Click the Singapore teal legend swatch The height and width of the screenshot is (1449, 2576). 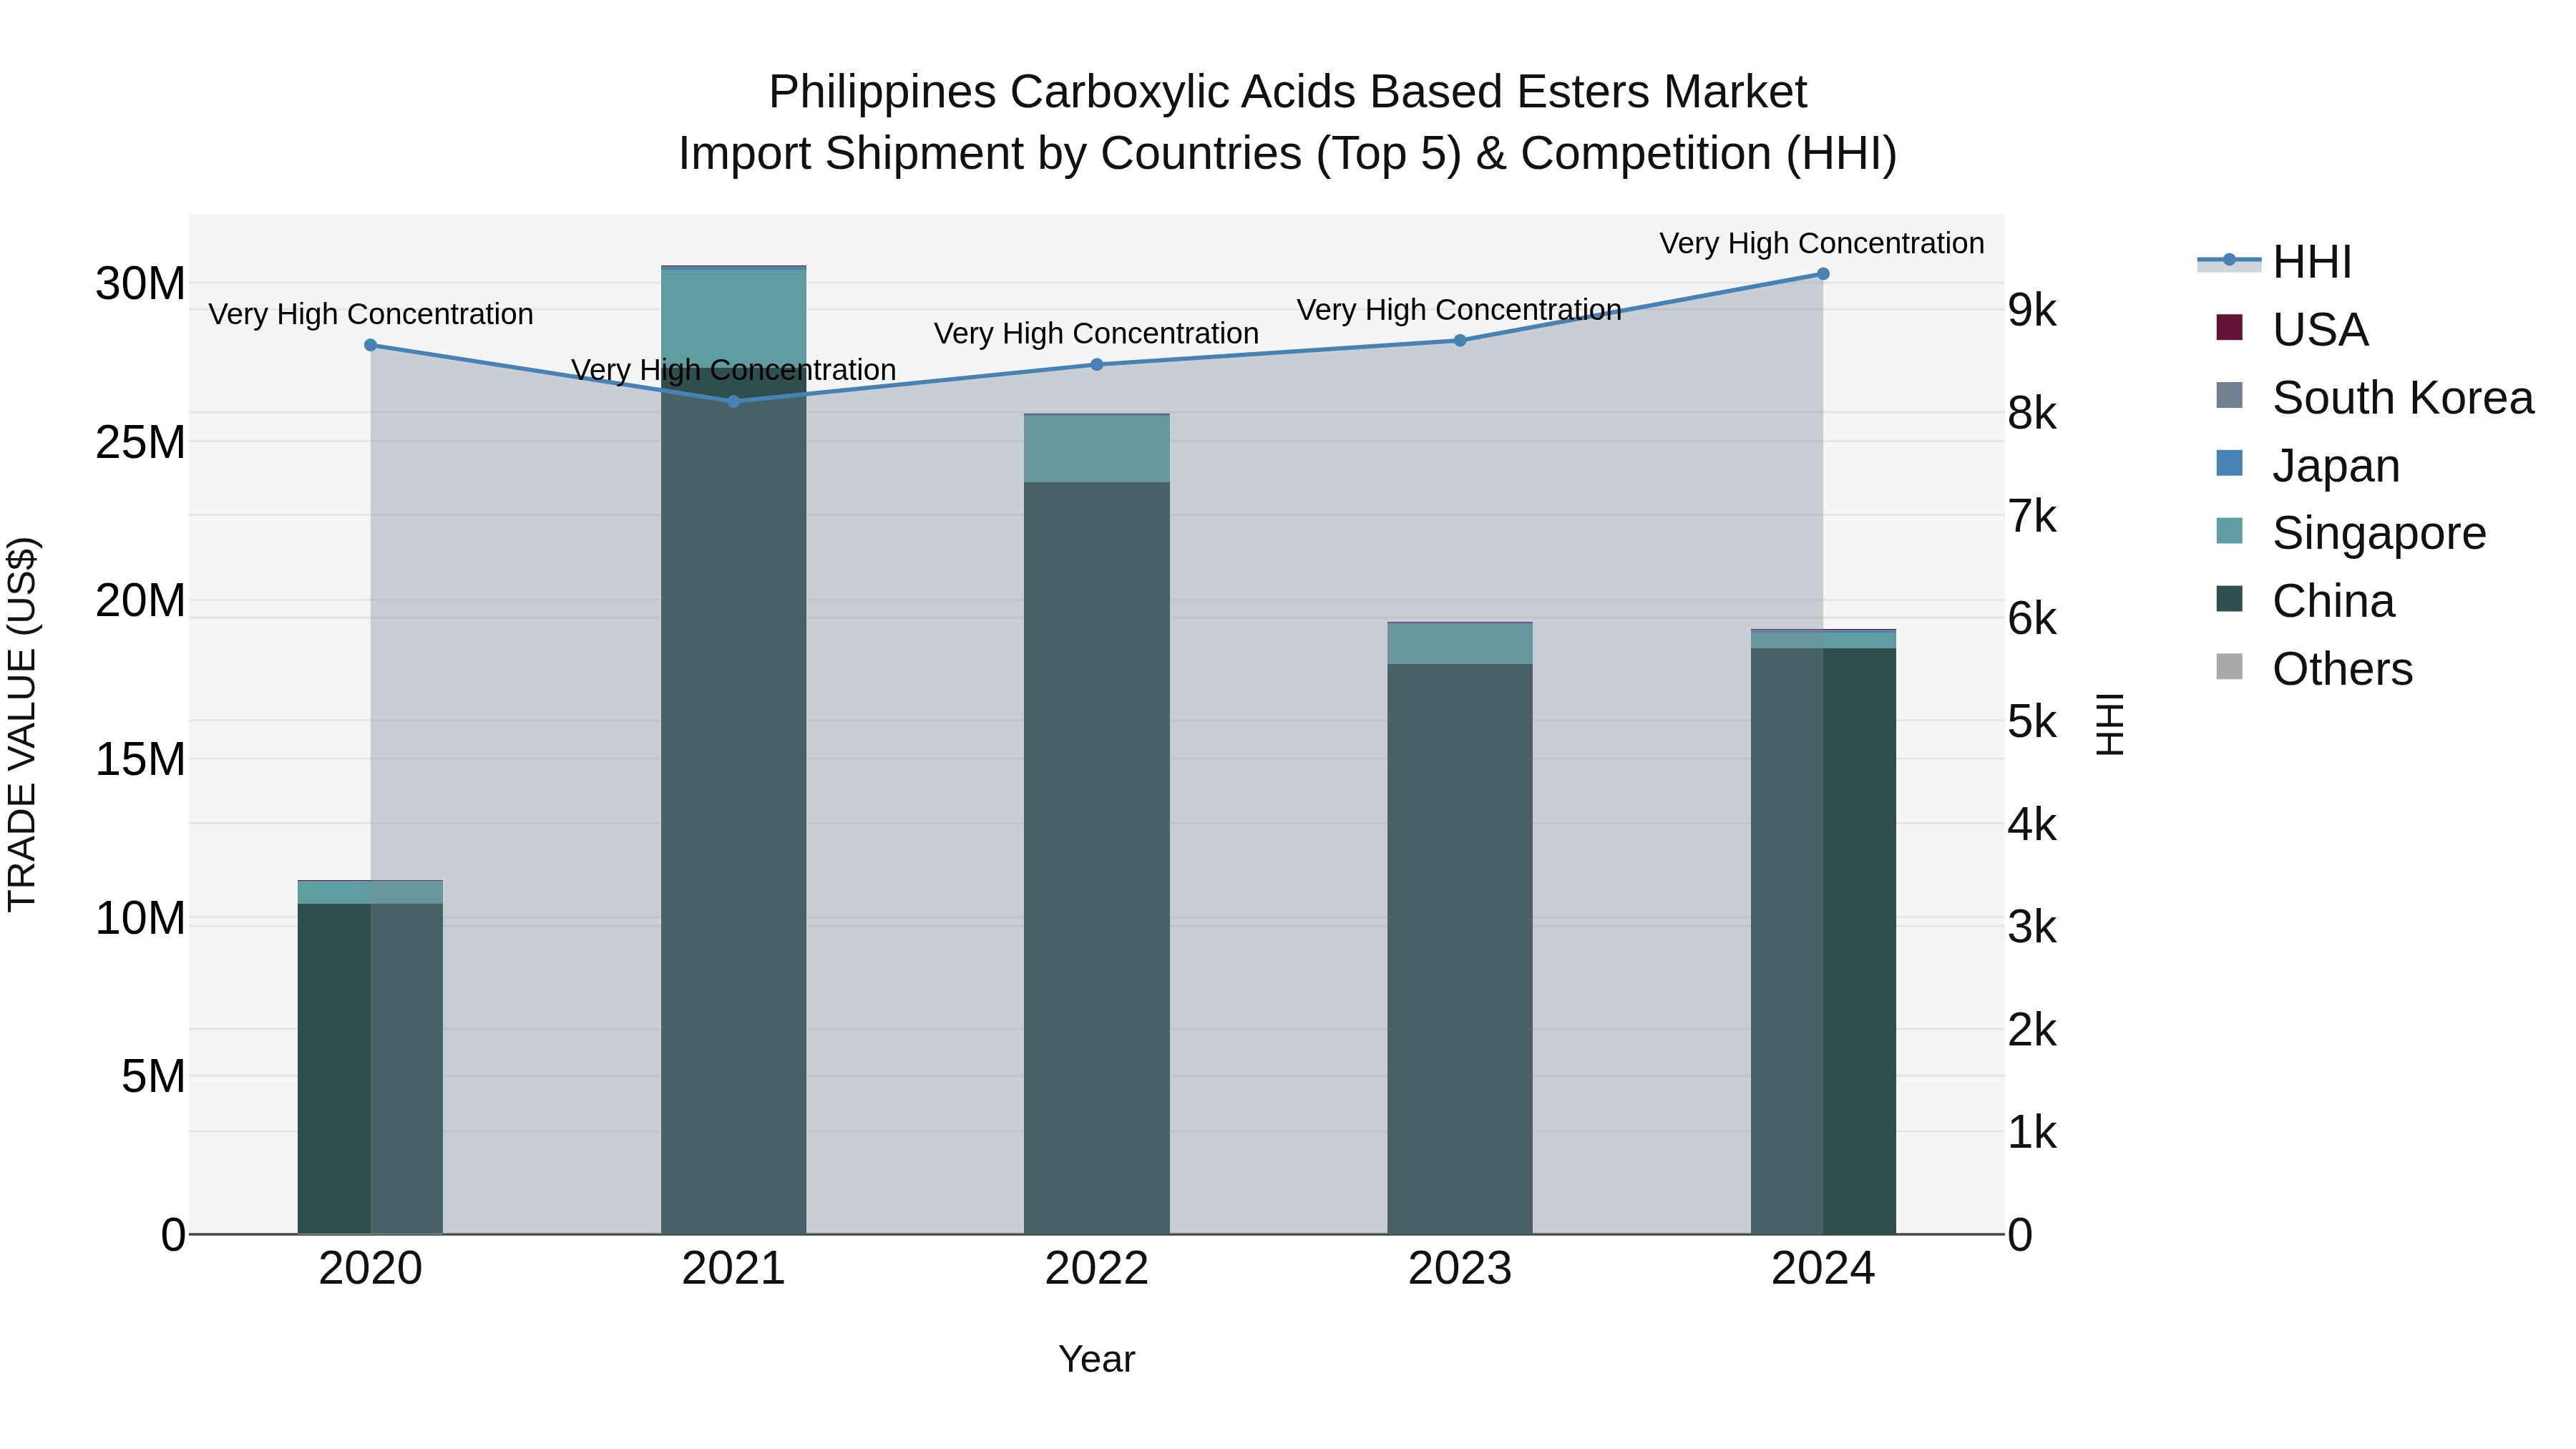(x=2229, y=530)
